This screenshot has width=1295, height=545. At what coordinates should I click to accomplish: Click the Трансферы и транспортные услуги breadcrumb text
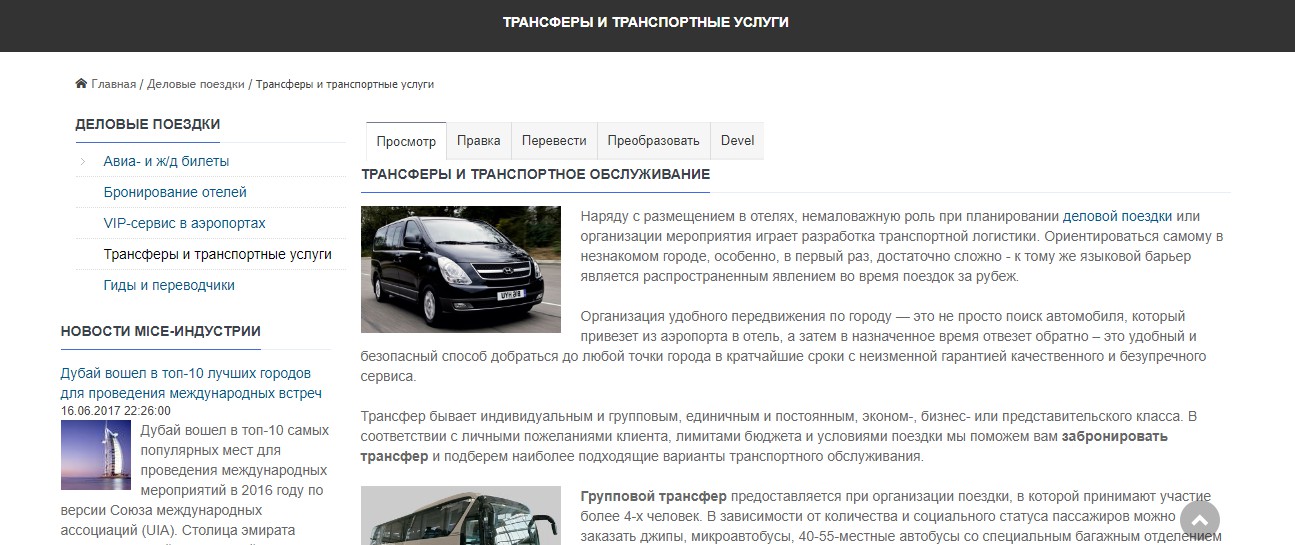click(x=345, y=84)
